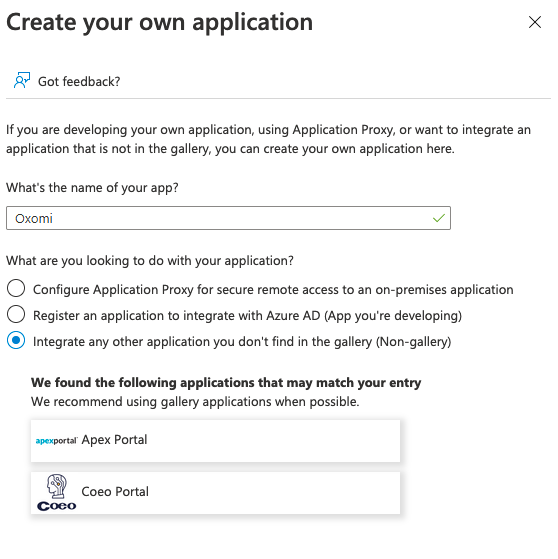
Task: Click the Coeo Portal name text
Action: (x=115, y=492)
